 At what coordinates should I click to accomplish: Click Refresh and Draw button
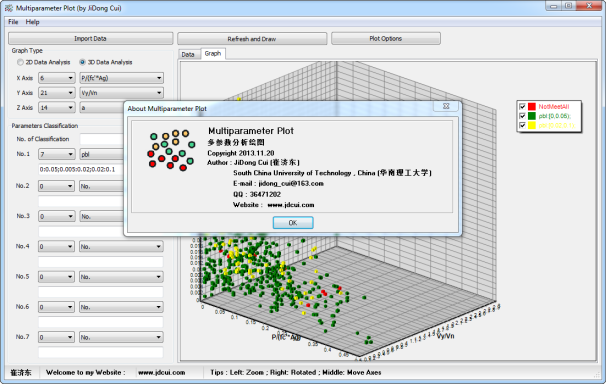point(252,39)
